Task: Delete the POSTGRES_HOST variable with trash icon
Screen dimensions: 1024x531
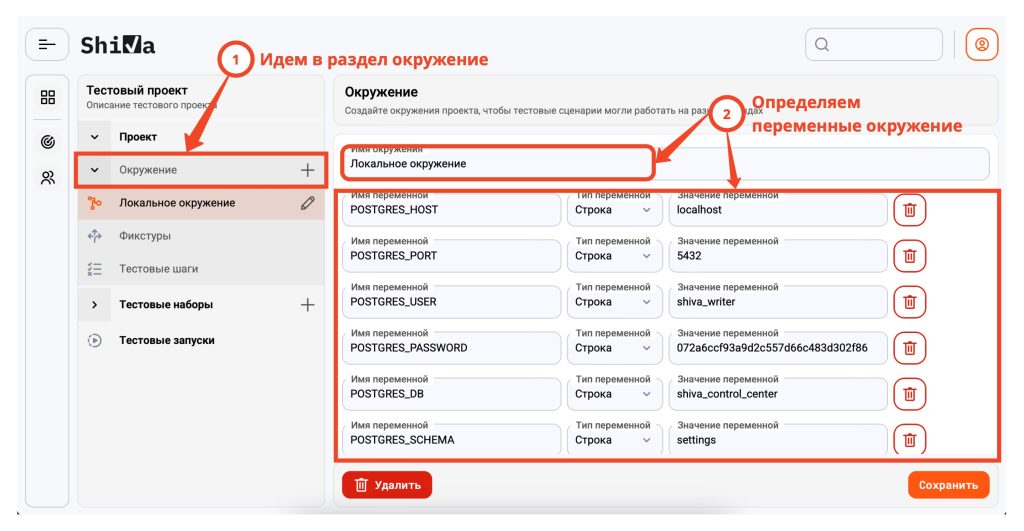Action: pos(909,210)
